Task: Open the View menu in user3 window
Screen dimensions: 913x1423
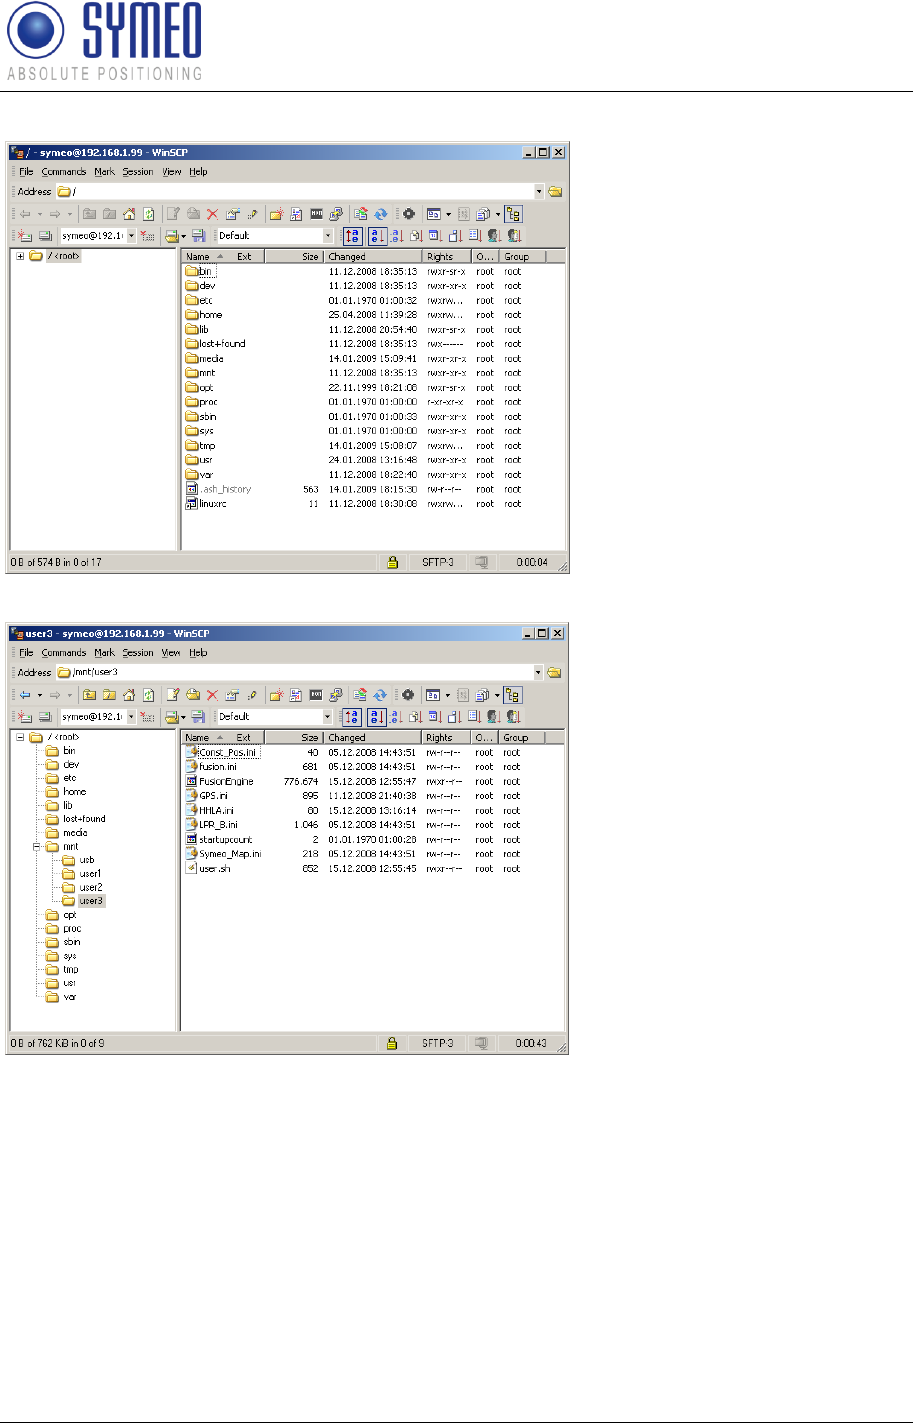Action: [172, 653]
